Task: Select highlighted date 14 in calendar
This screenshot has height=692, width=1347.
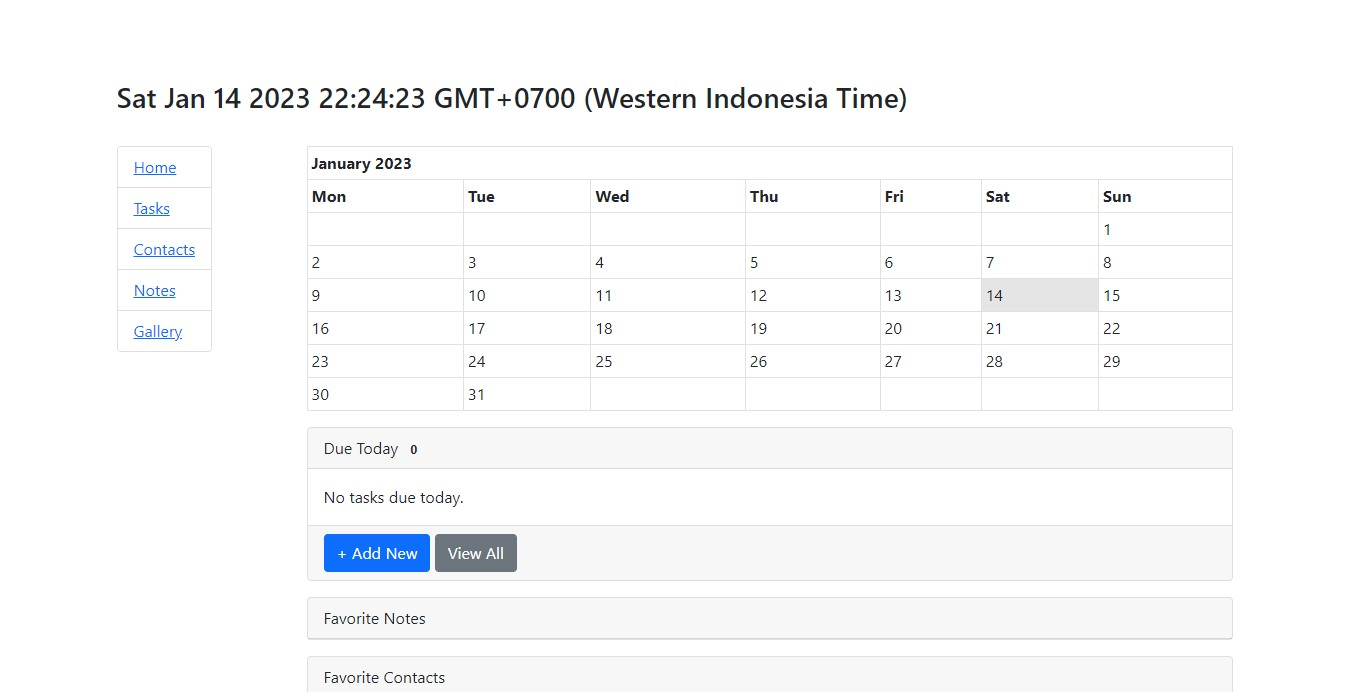Action: click(1039, 296)
